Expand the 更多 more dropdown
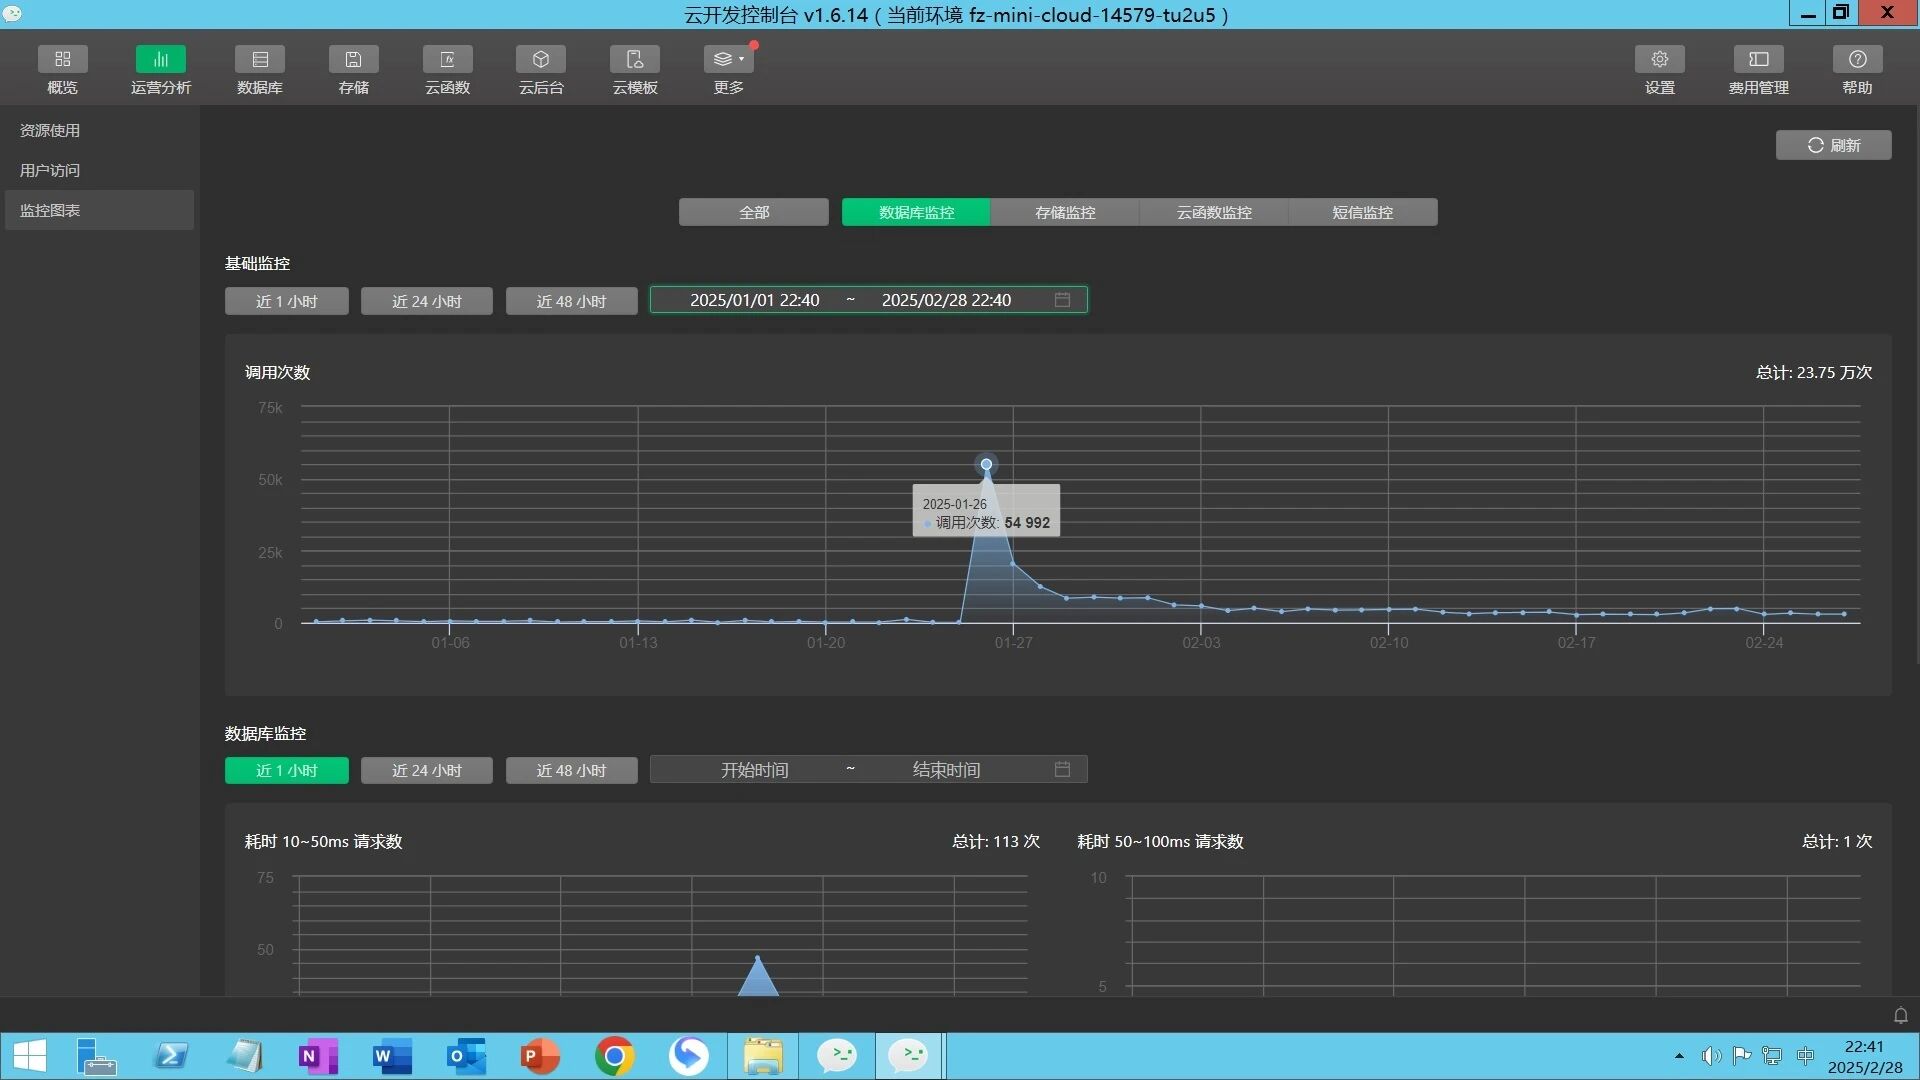The height and width of the screenshot is (1080, 1920). tap(728, 60)
